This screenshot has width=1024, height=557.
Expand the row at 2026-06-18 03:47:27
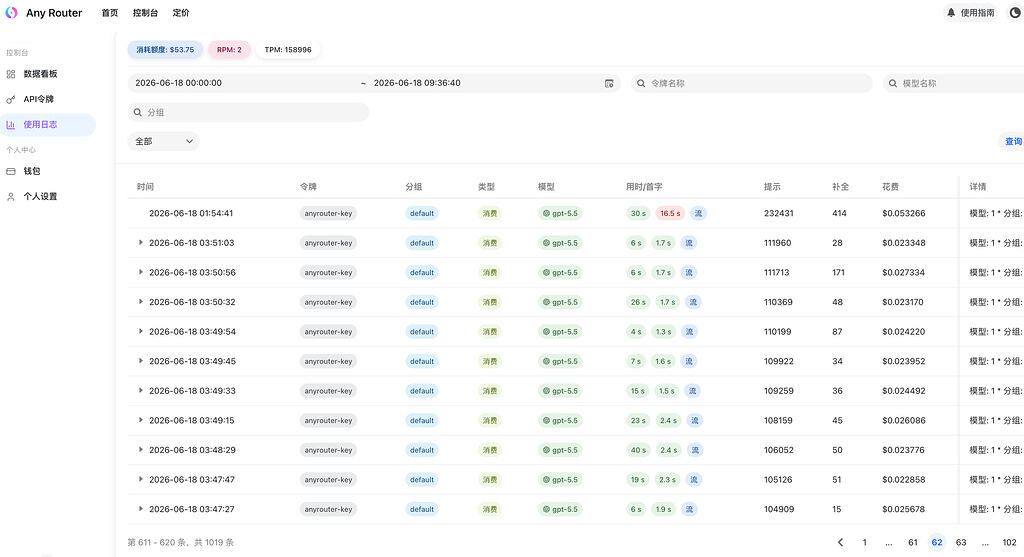coord(140,509)
